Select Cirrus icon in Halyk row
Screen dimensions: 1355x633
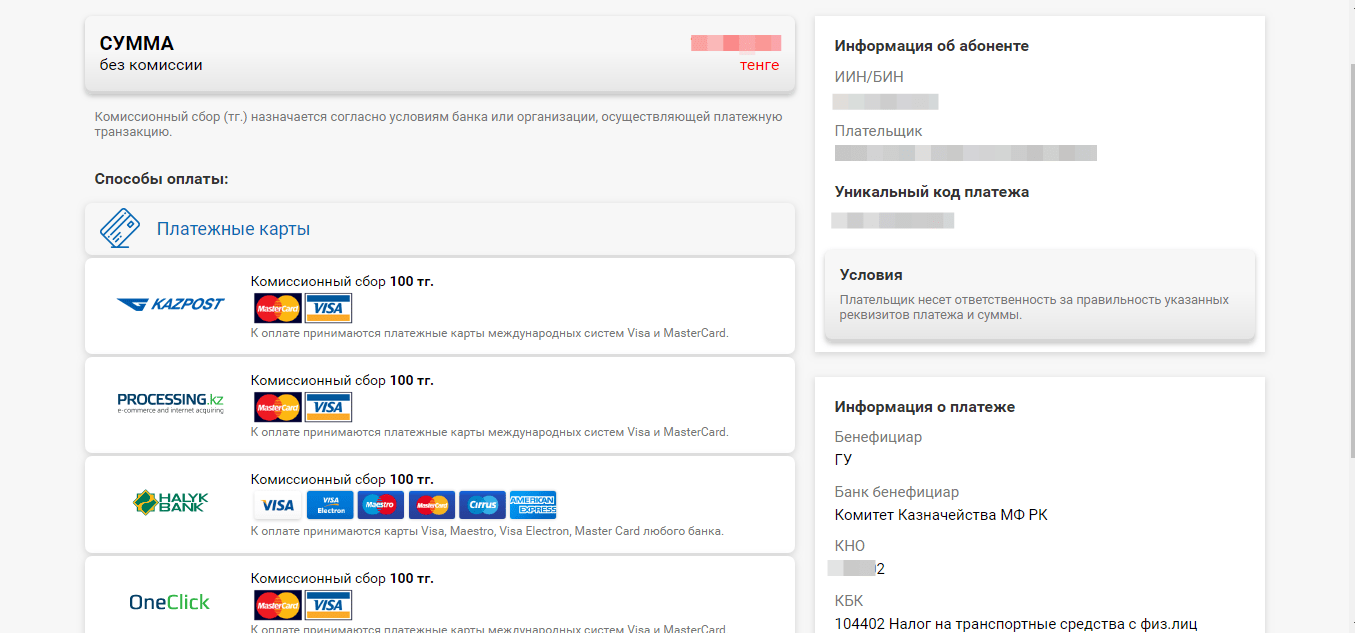pos(482,505)
